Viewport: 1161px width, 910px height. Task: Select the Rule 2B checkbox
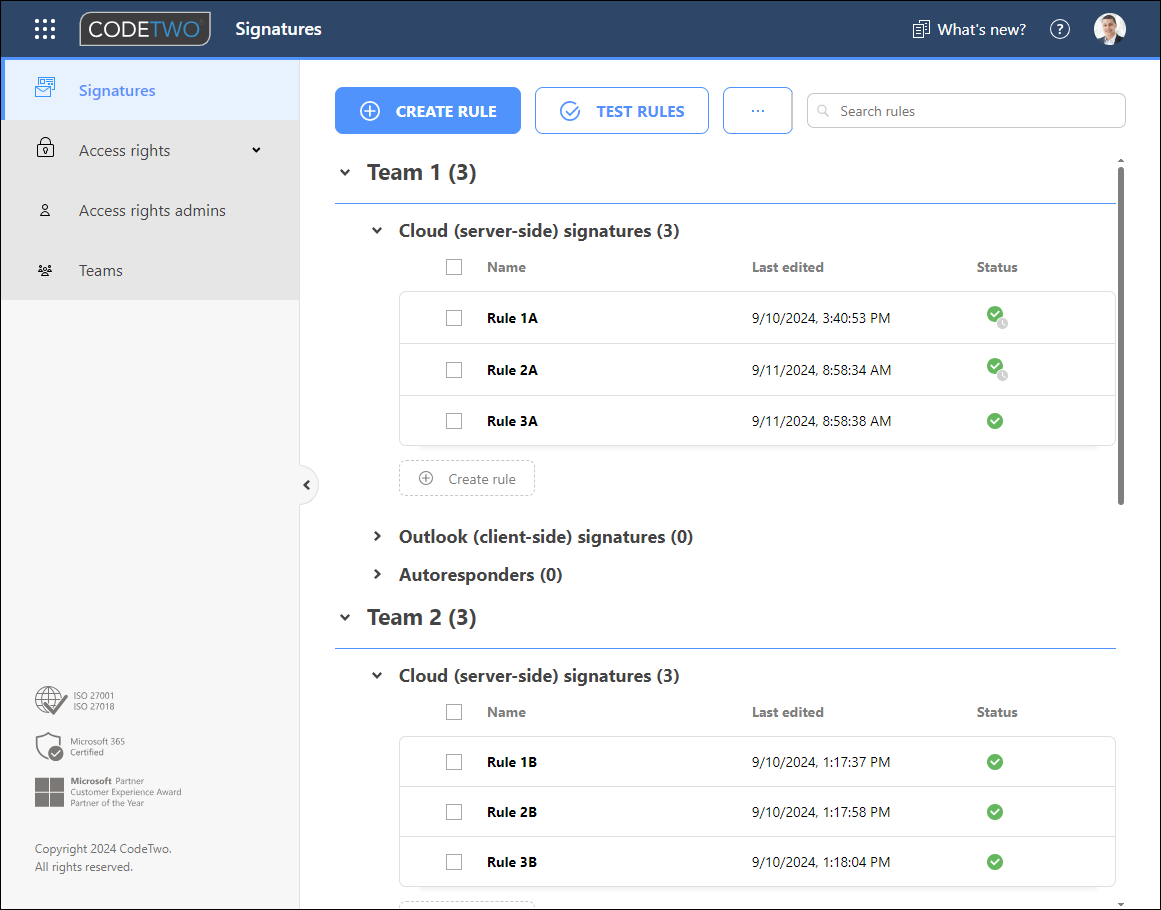(x=454, y=812)
